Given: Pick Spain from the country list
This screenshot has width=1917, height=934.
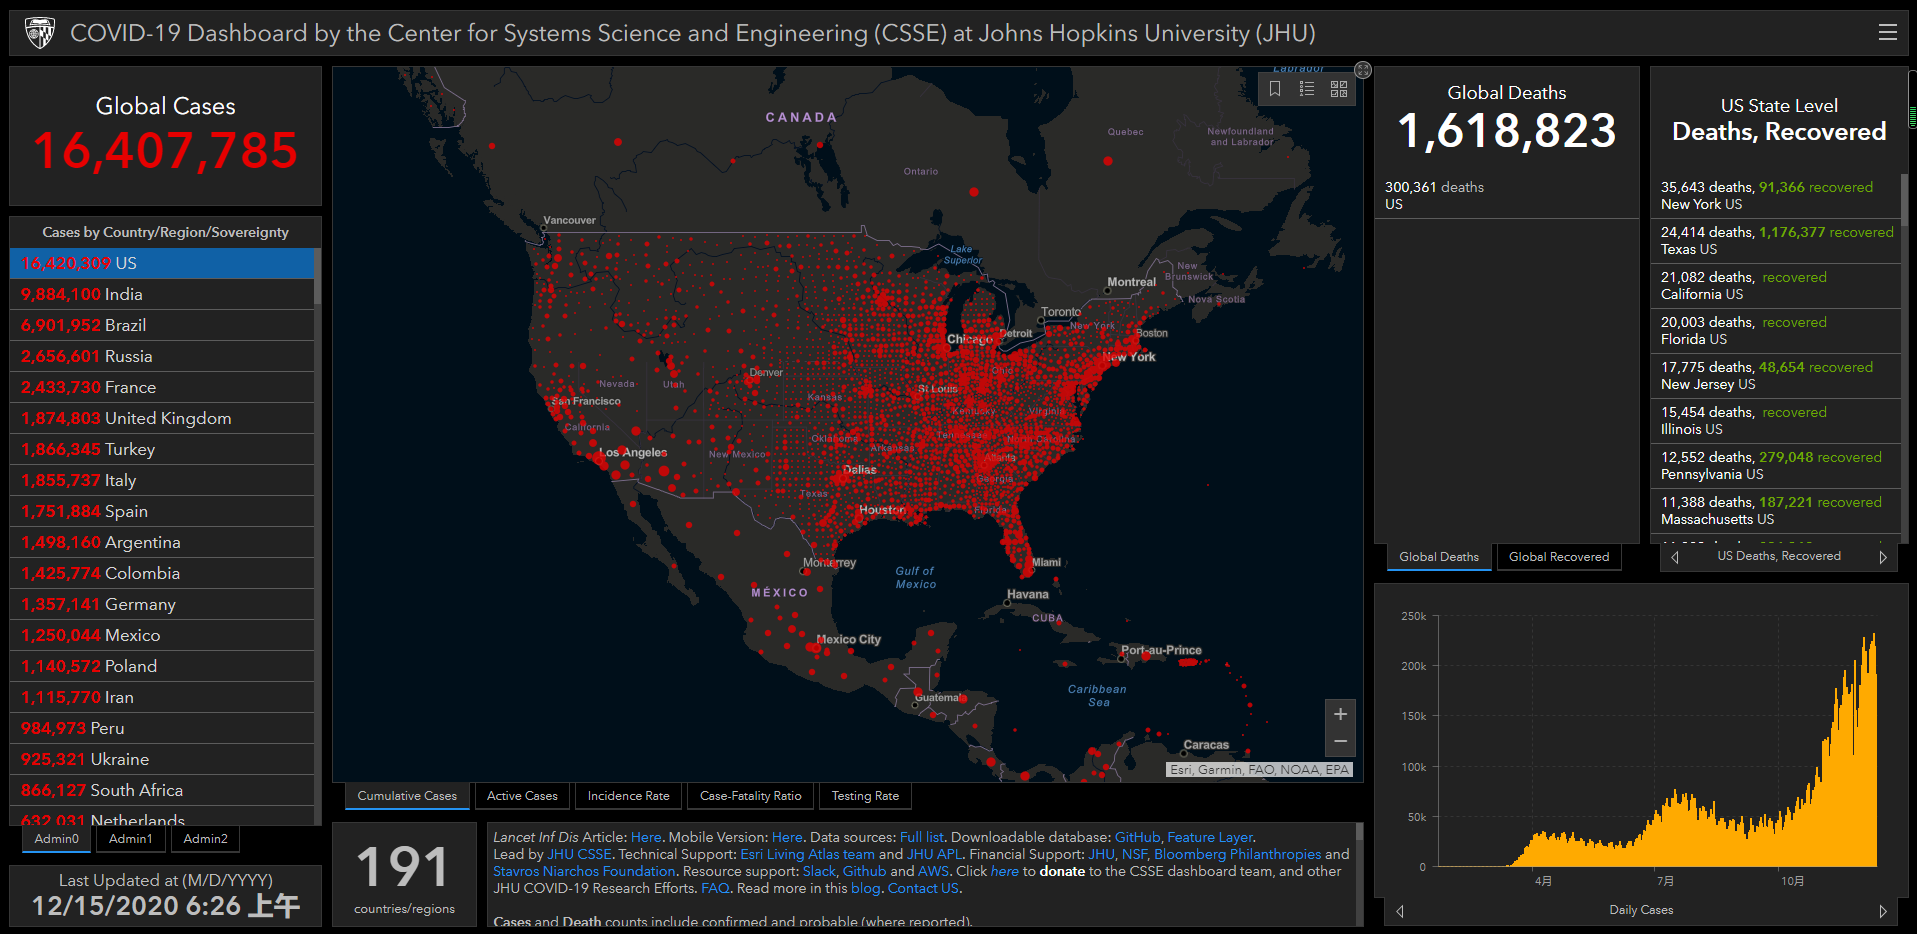Looking at the screenshot, I should point(162,511).
